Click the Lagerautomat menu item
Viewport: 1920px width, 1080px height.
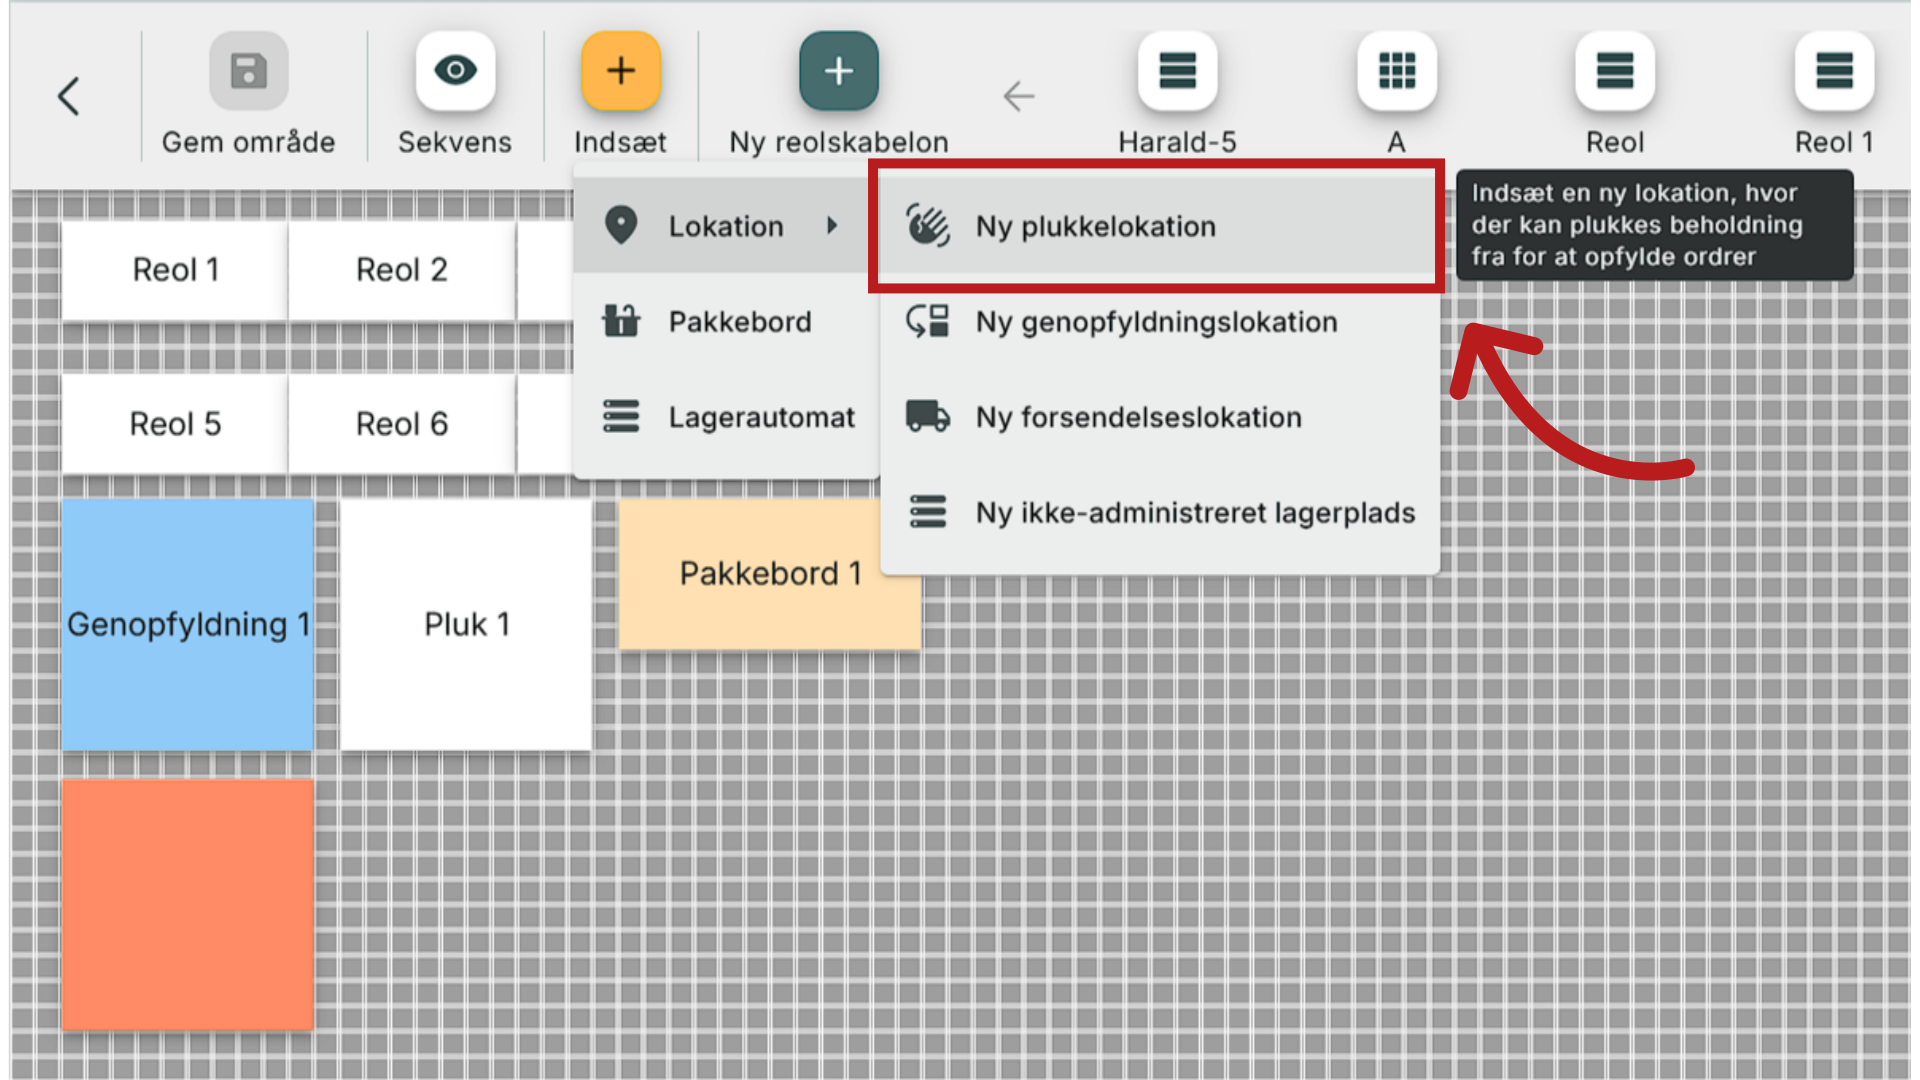760,417
